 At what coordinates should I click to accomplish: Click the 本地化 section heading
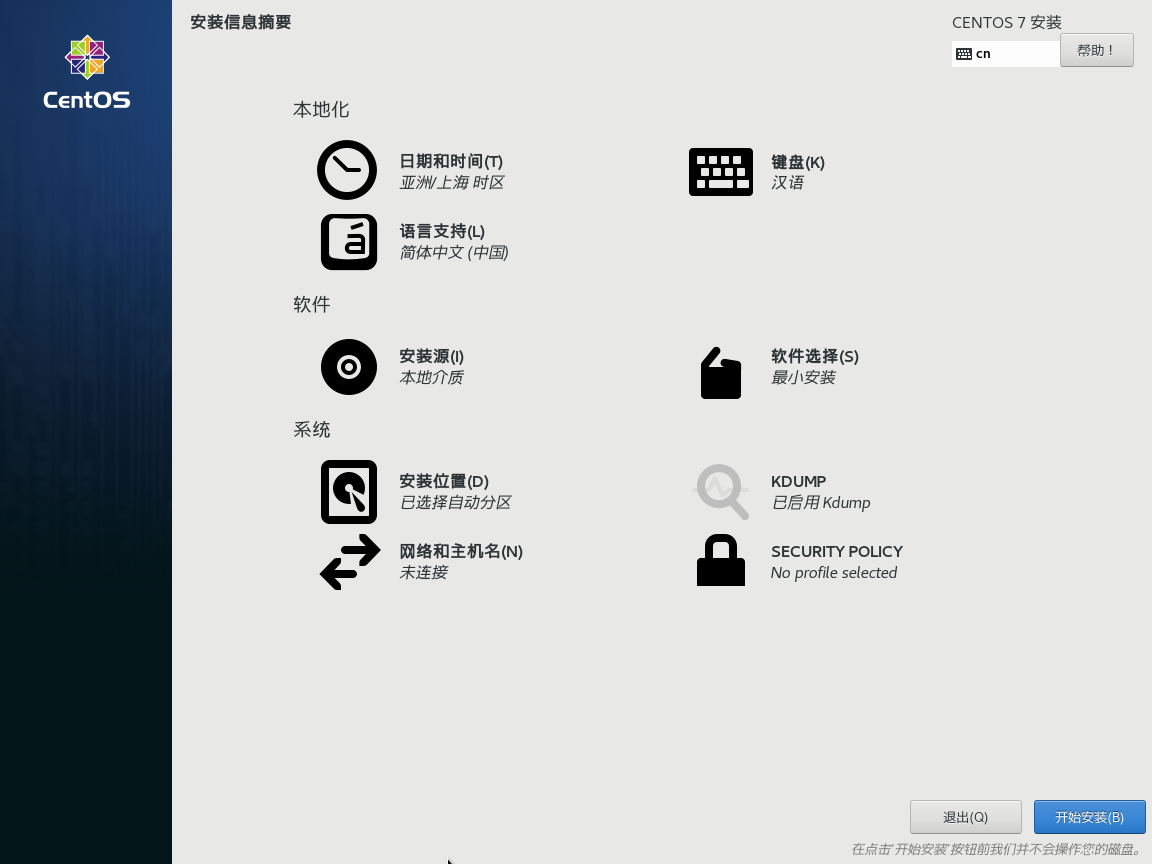(x=321, y=109)
